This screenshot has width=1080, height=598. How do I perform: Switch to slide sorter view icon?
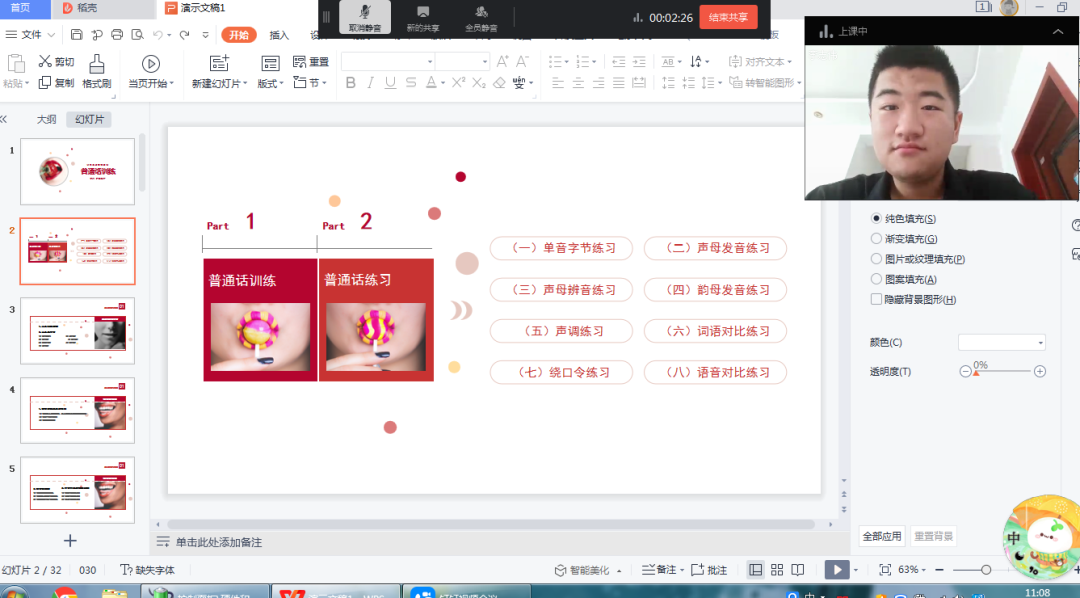click(x=777, y=570)
